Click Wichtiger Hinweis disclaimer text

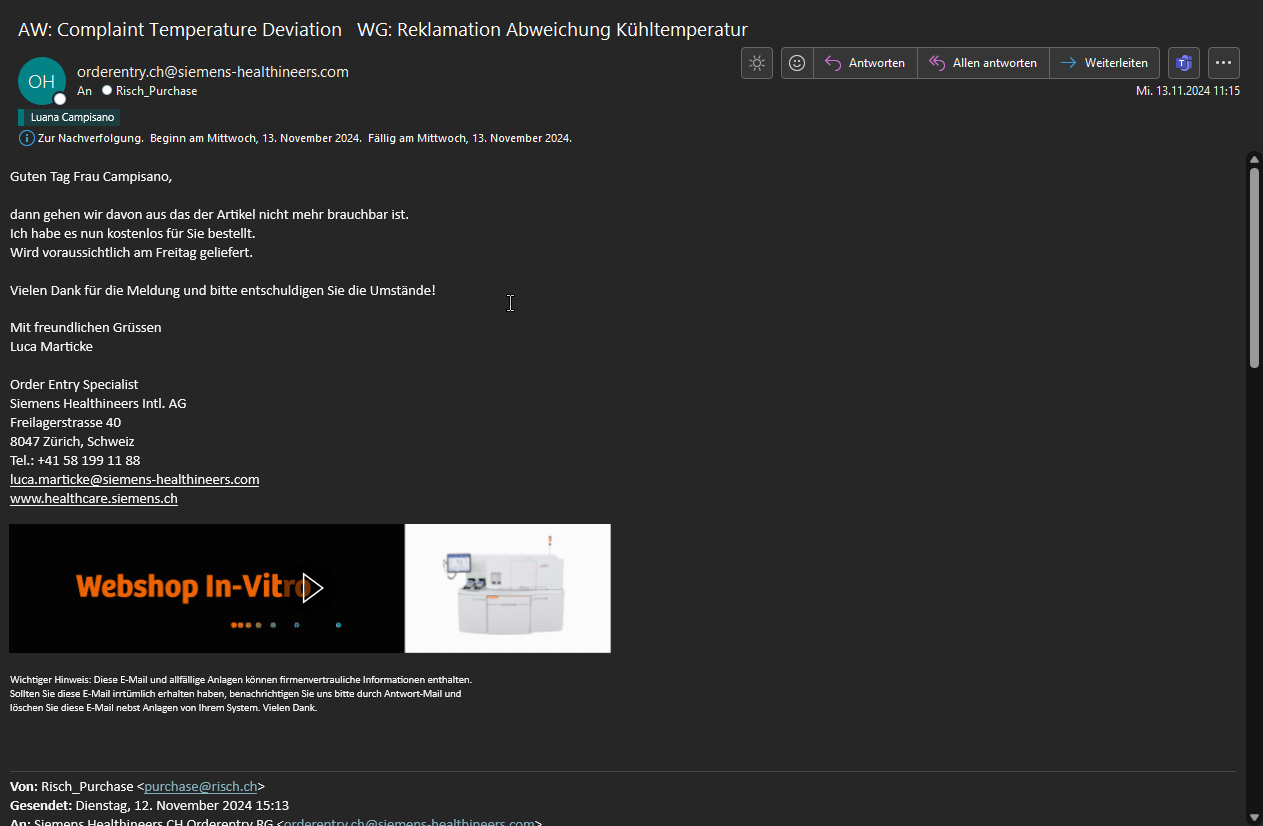[241, 693]
